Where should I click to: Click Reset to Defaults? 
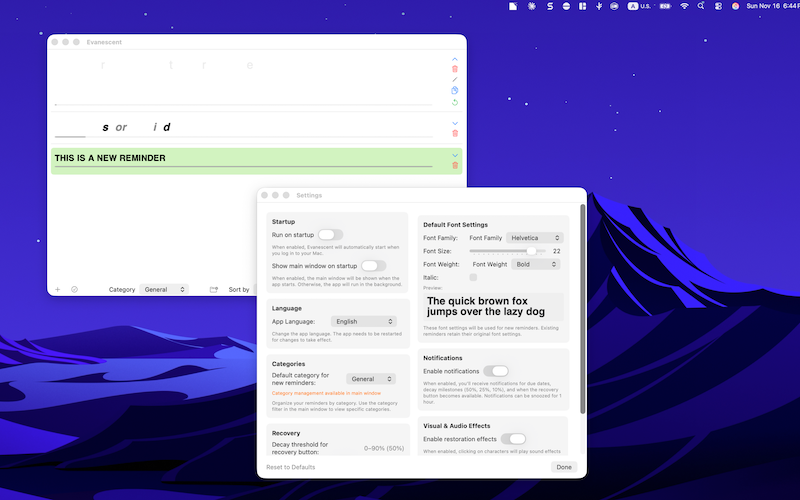click(291, 467)
